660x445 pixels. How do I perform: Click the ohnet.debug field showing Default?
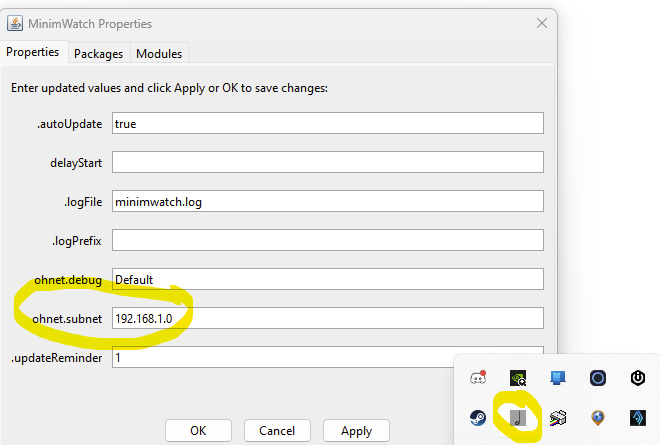click(x=327, y=279)
